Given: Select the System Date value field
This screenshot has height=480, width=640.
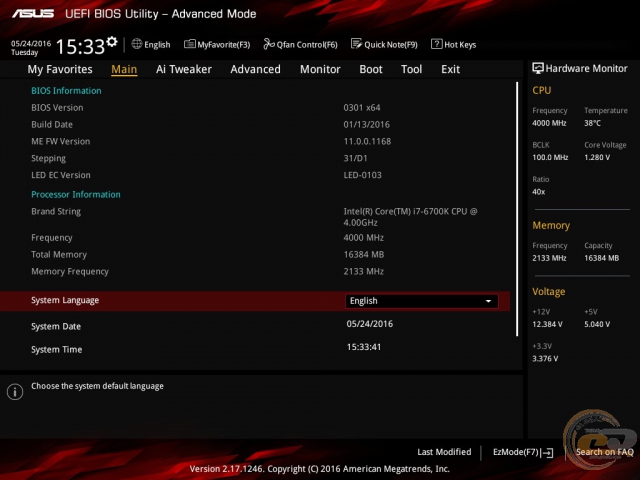Looking at the screenshot, I should click(x=369, y=324).
